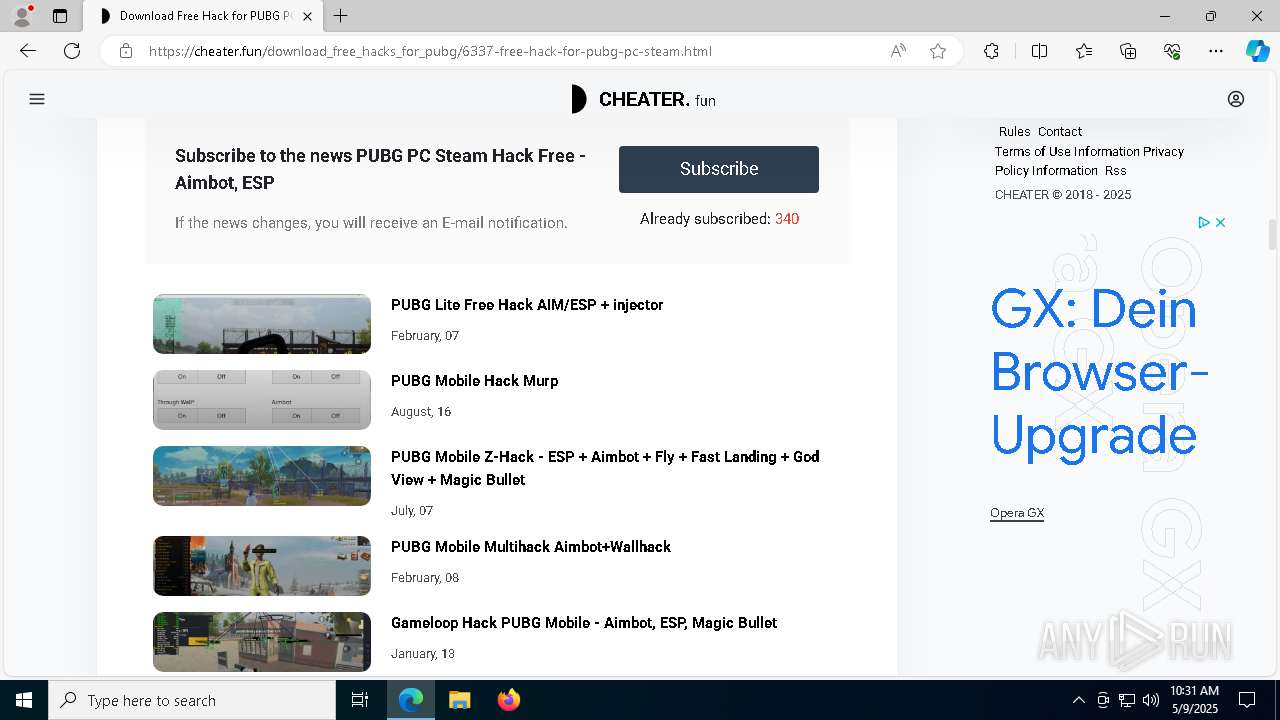Click the Subscribe button
The image size is (1280, 720).
tap(719, 169)
